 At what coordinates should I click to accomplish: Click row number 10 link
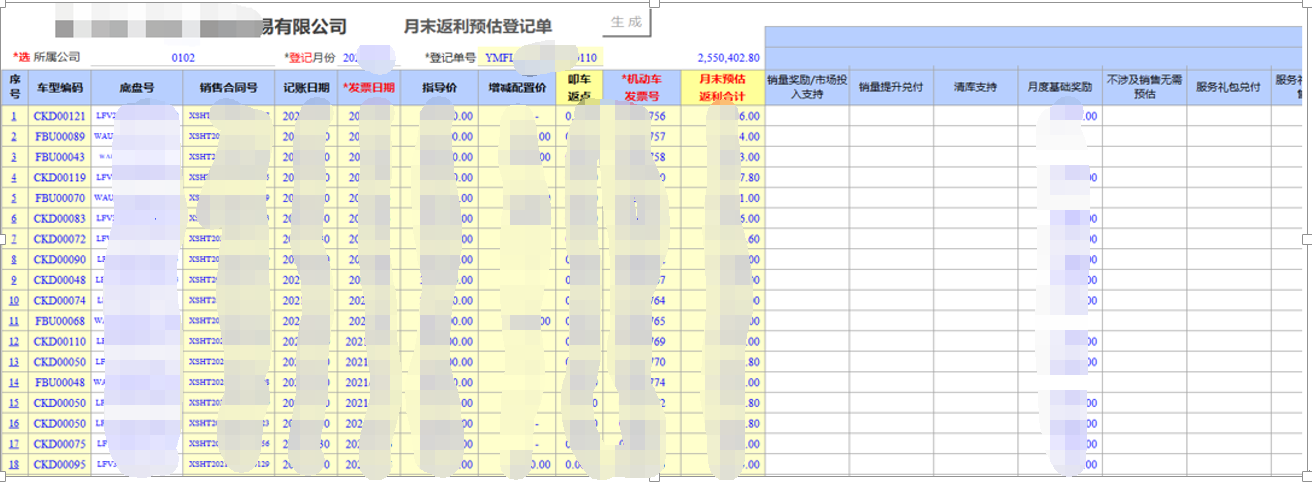tap(14, 300)
